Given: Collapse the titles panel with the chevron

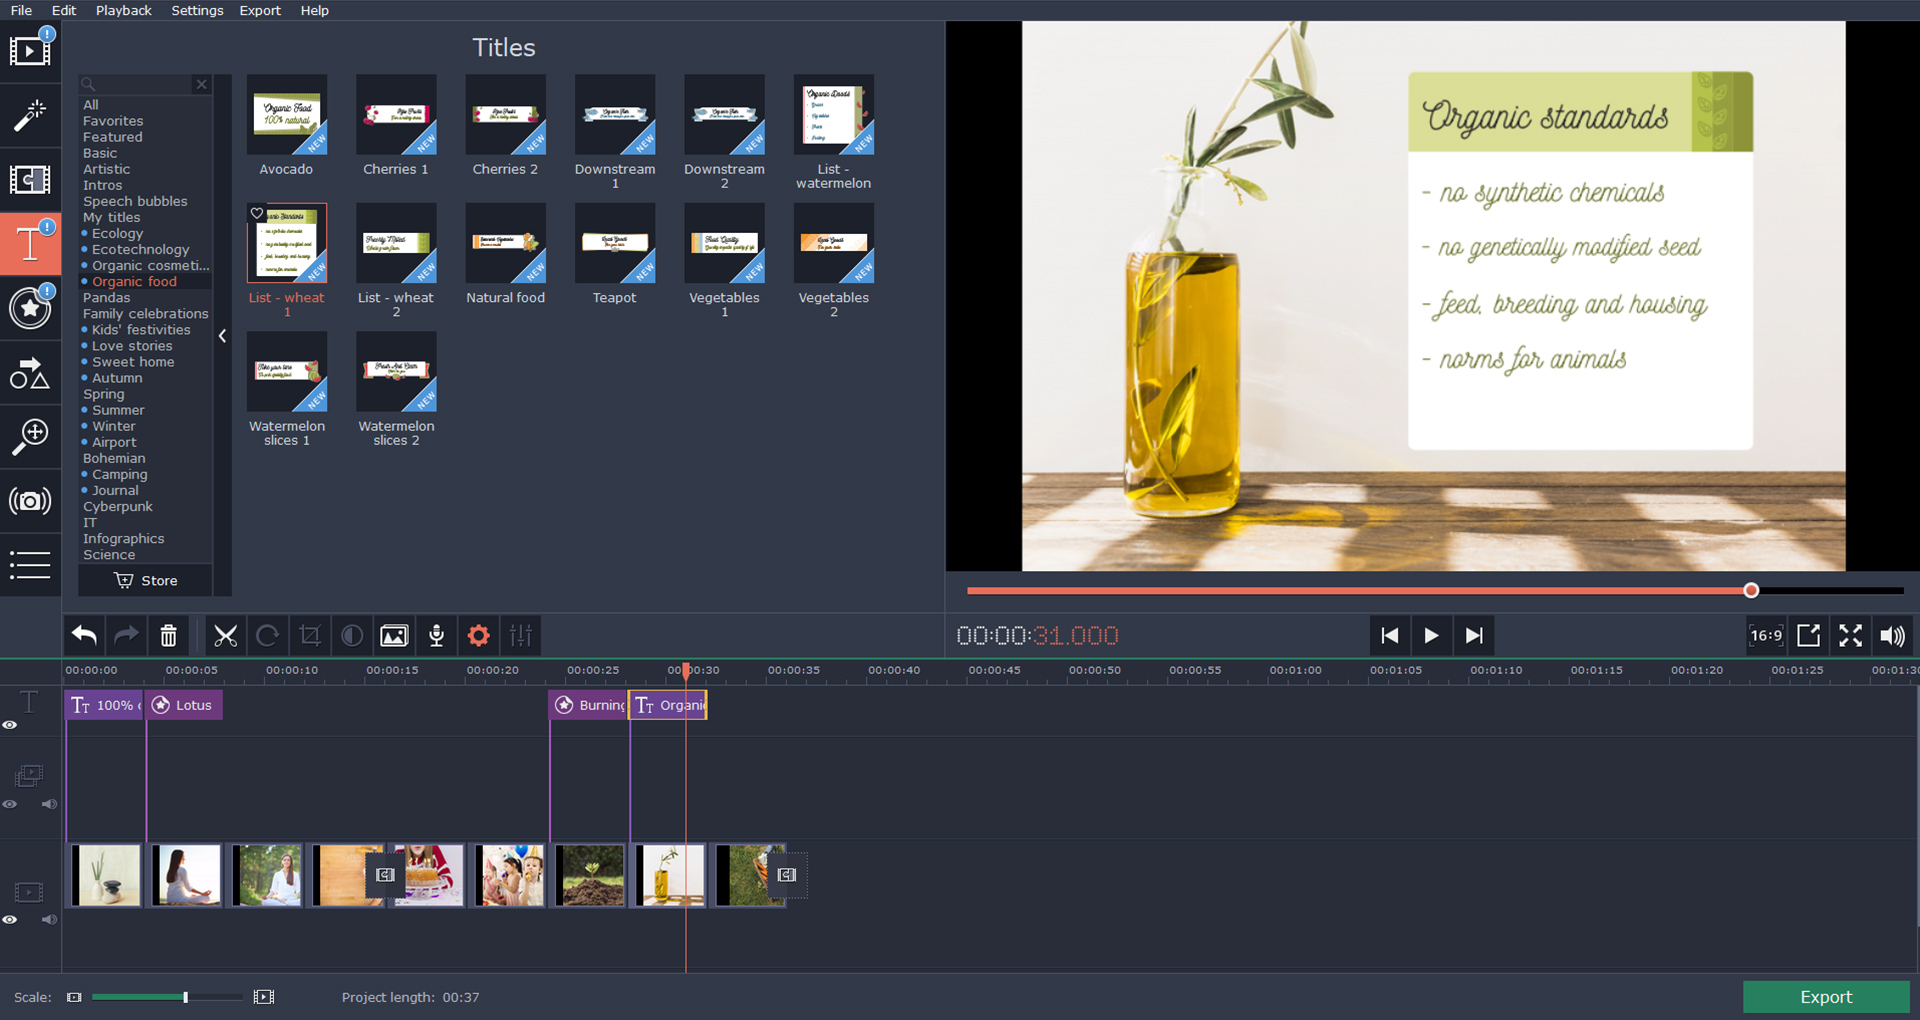Looking at the screenshot, I should pyautogui.click(x=222, y=336).
